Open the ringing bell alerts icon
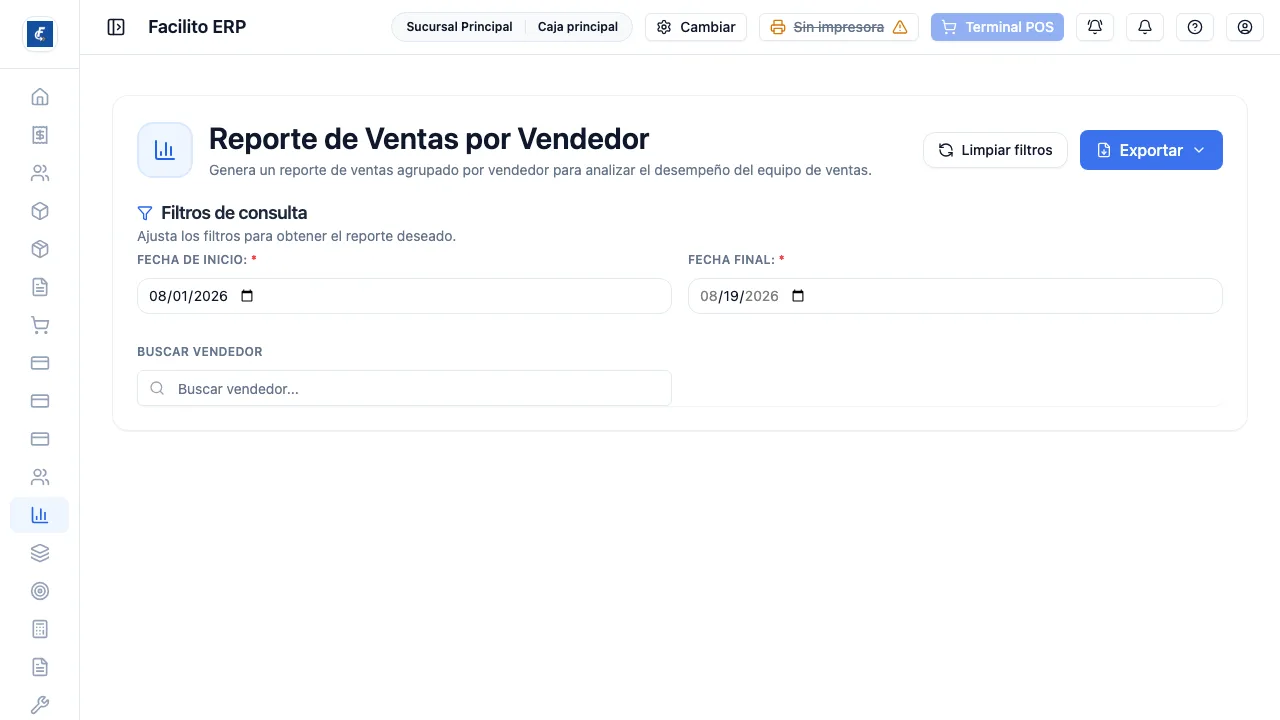 click(x=1095, y=27)
